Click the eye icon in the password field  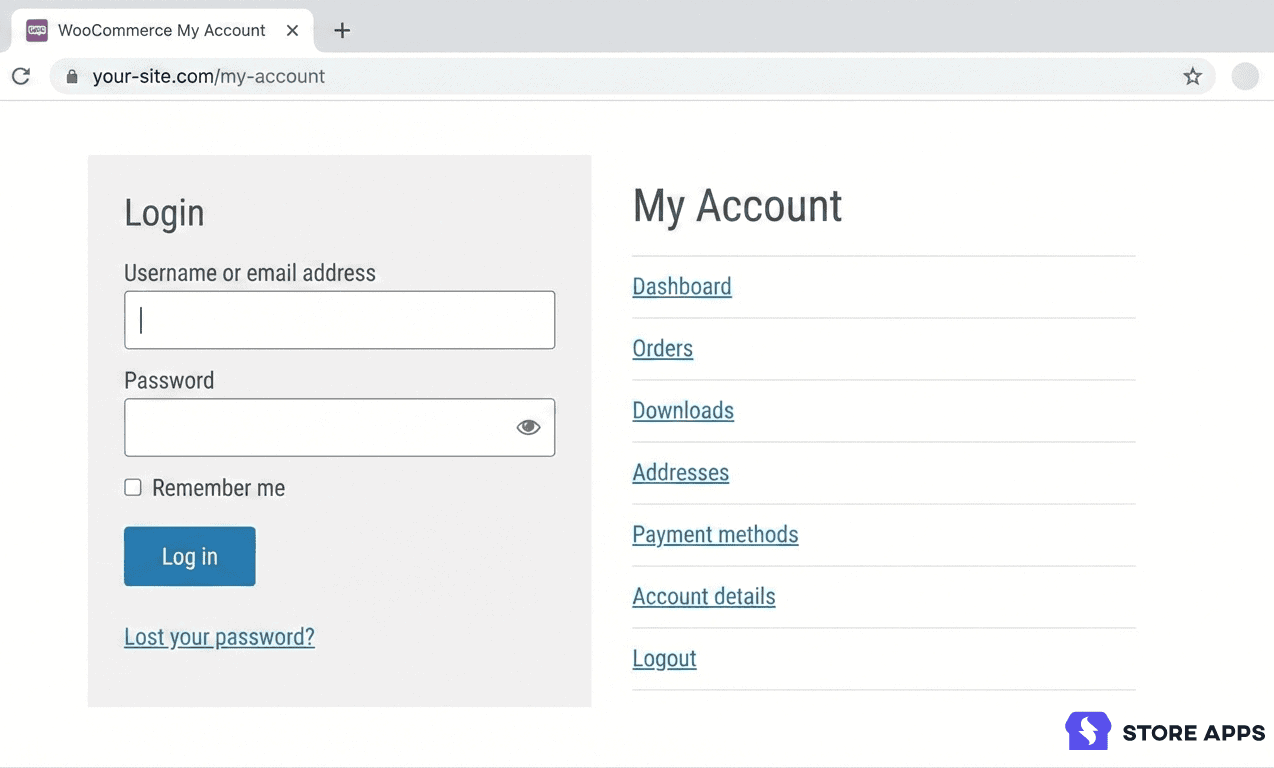click(x=528, y=426)
